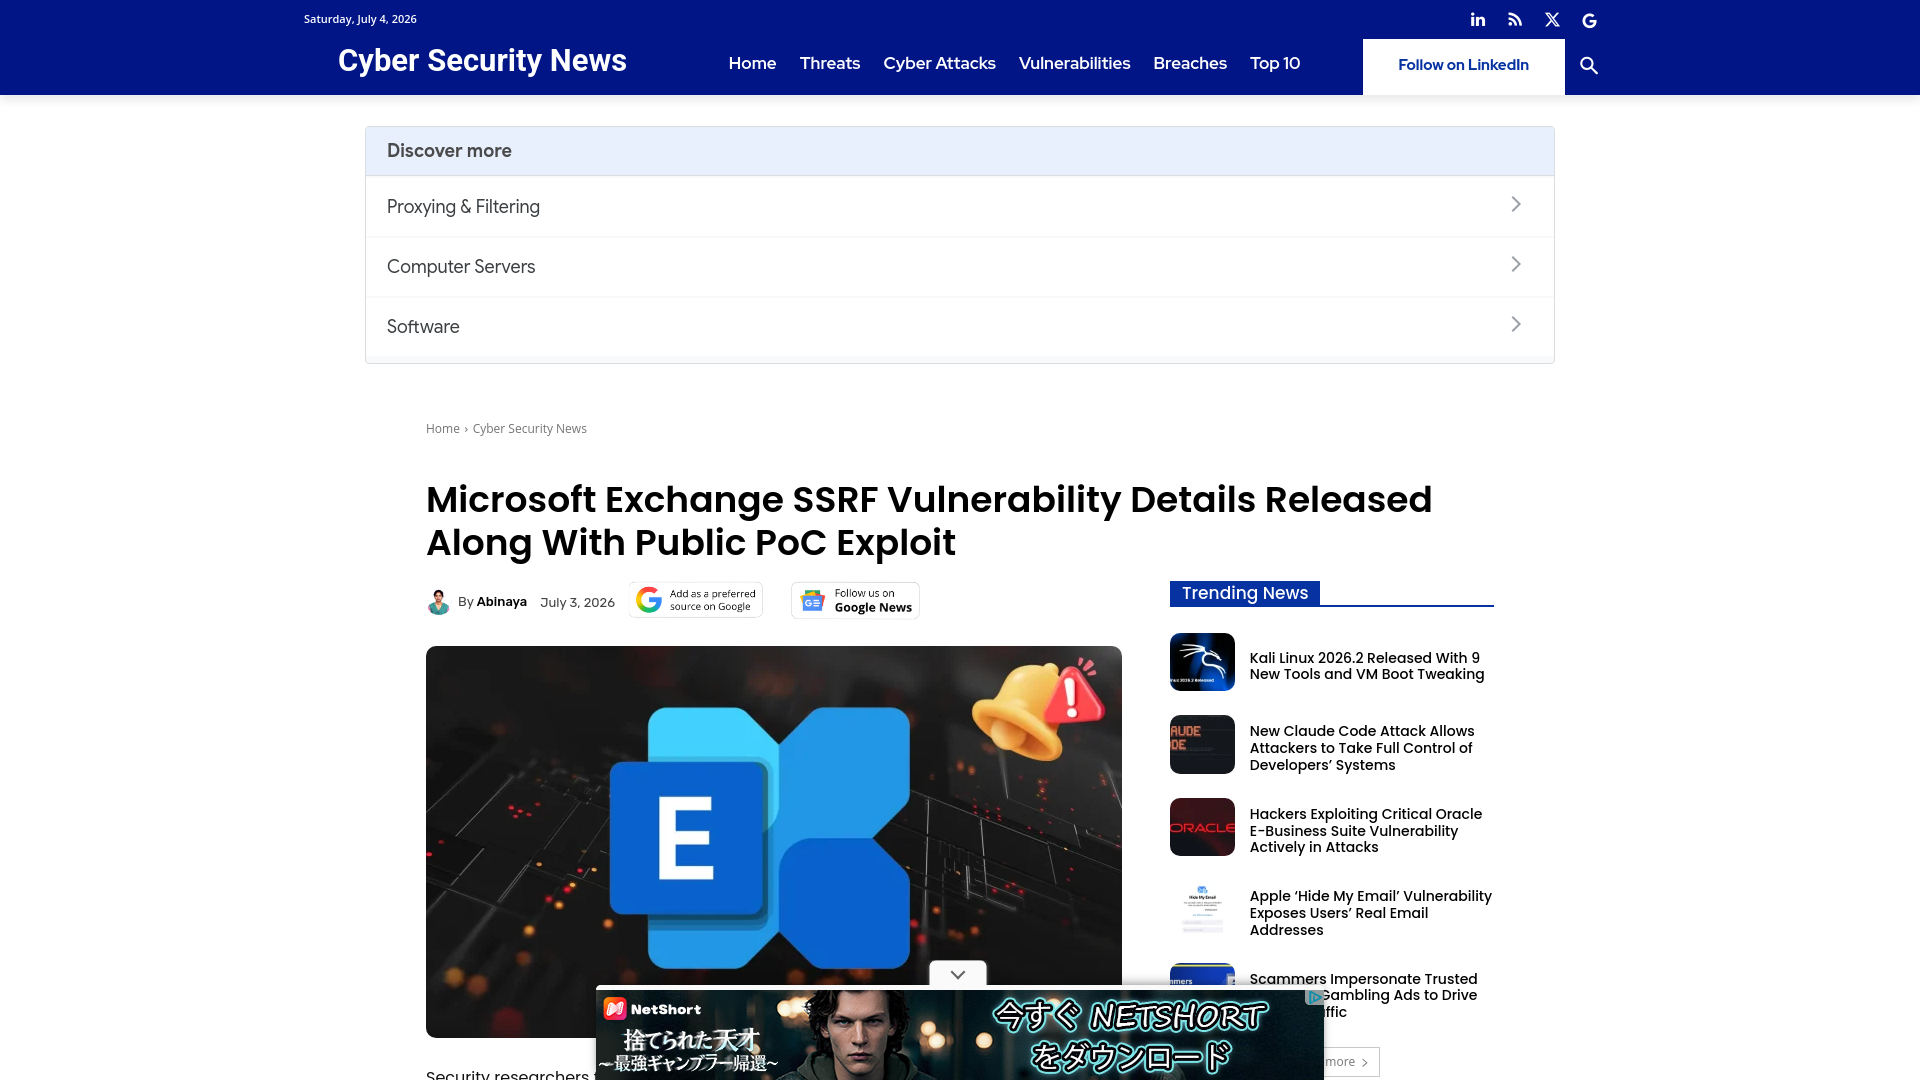Click the Microsoft Exchange SSRF article headline
Image resolution: width=1920 pixels, height=1080 pixels.
click(x=929, y=521)
